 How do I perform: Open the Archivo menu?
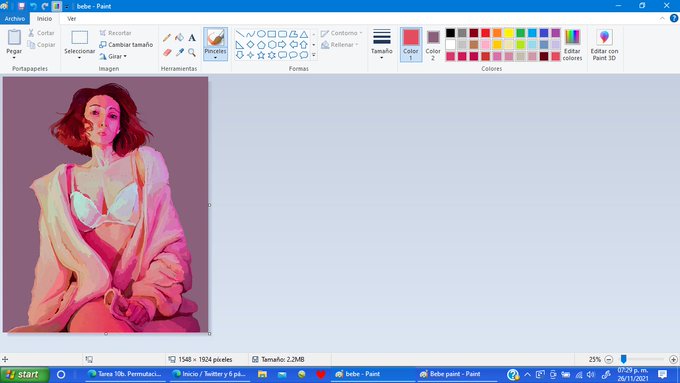tap(15, 19)
